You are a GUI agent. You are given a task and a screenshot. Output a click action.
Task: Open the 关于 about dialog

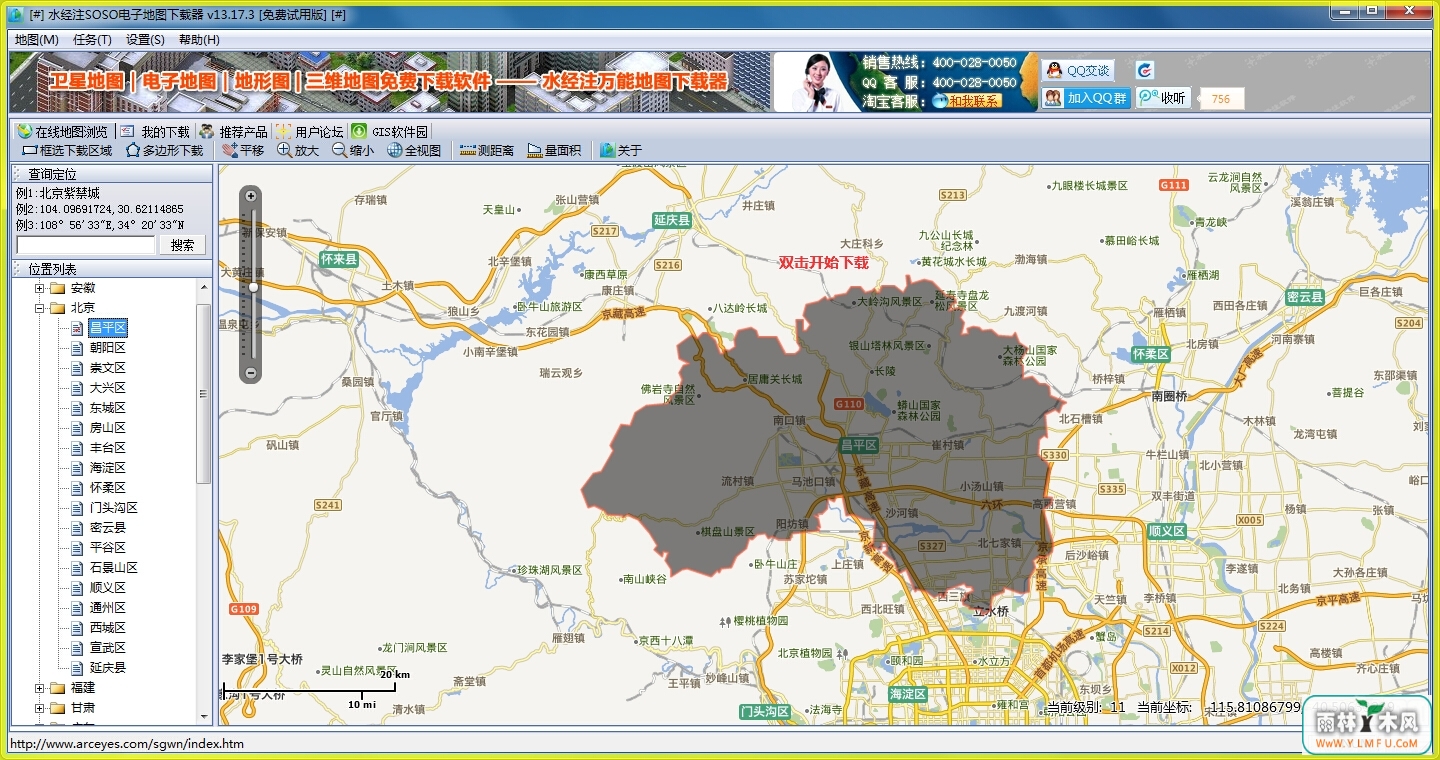click(x=621, y=151)
